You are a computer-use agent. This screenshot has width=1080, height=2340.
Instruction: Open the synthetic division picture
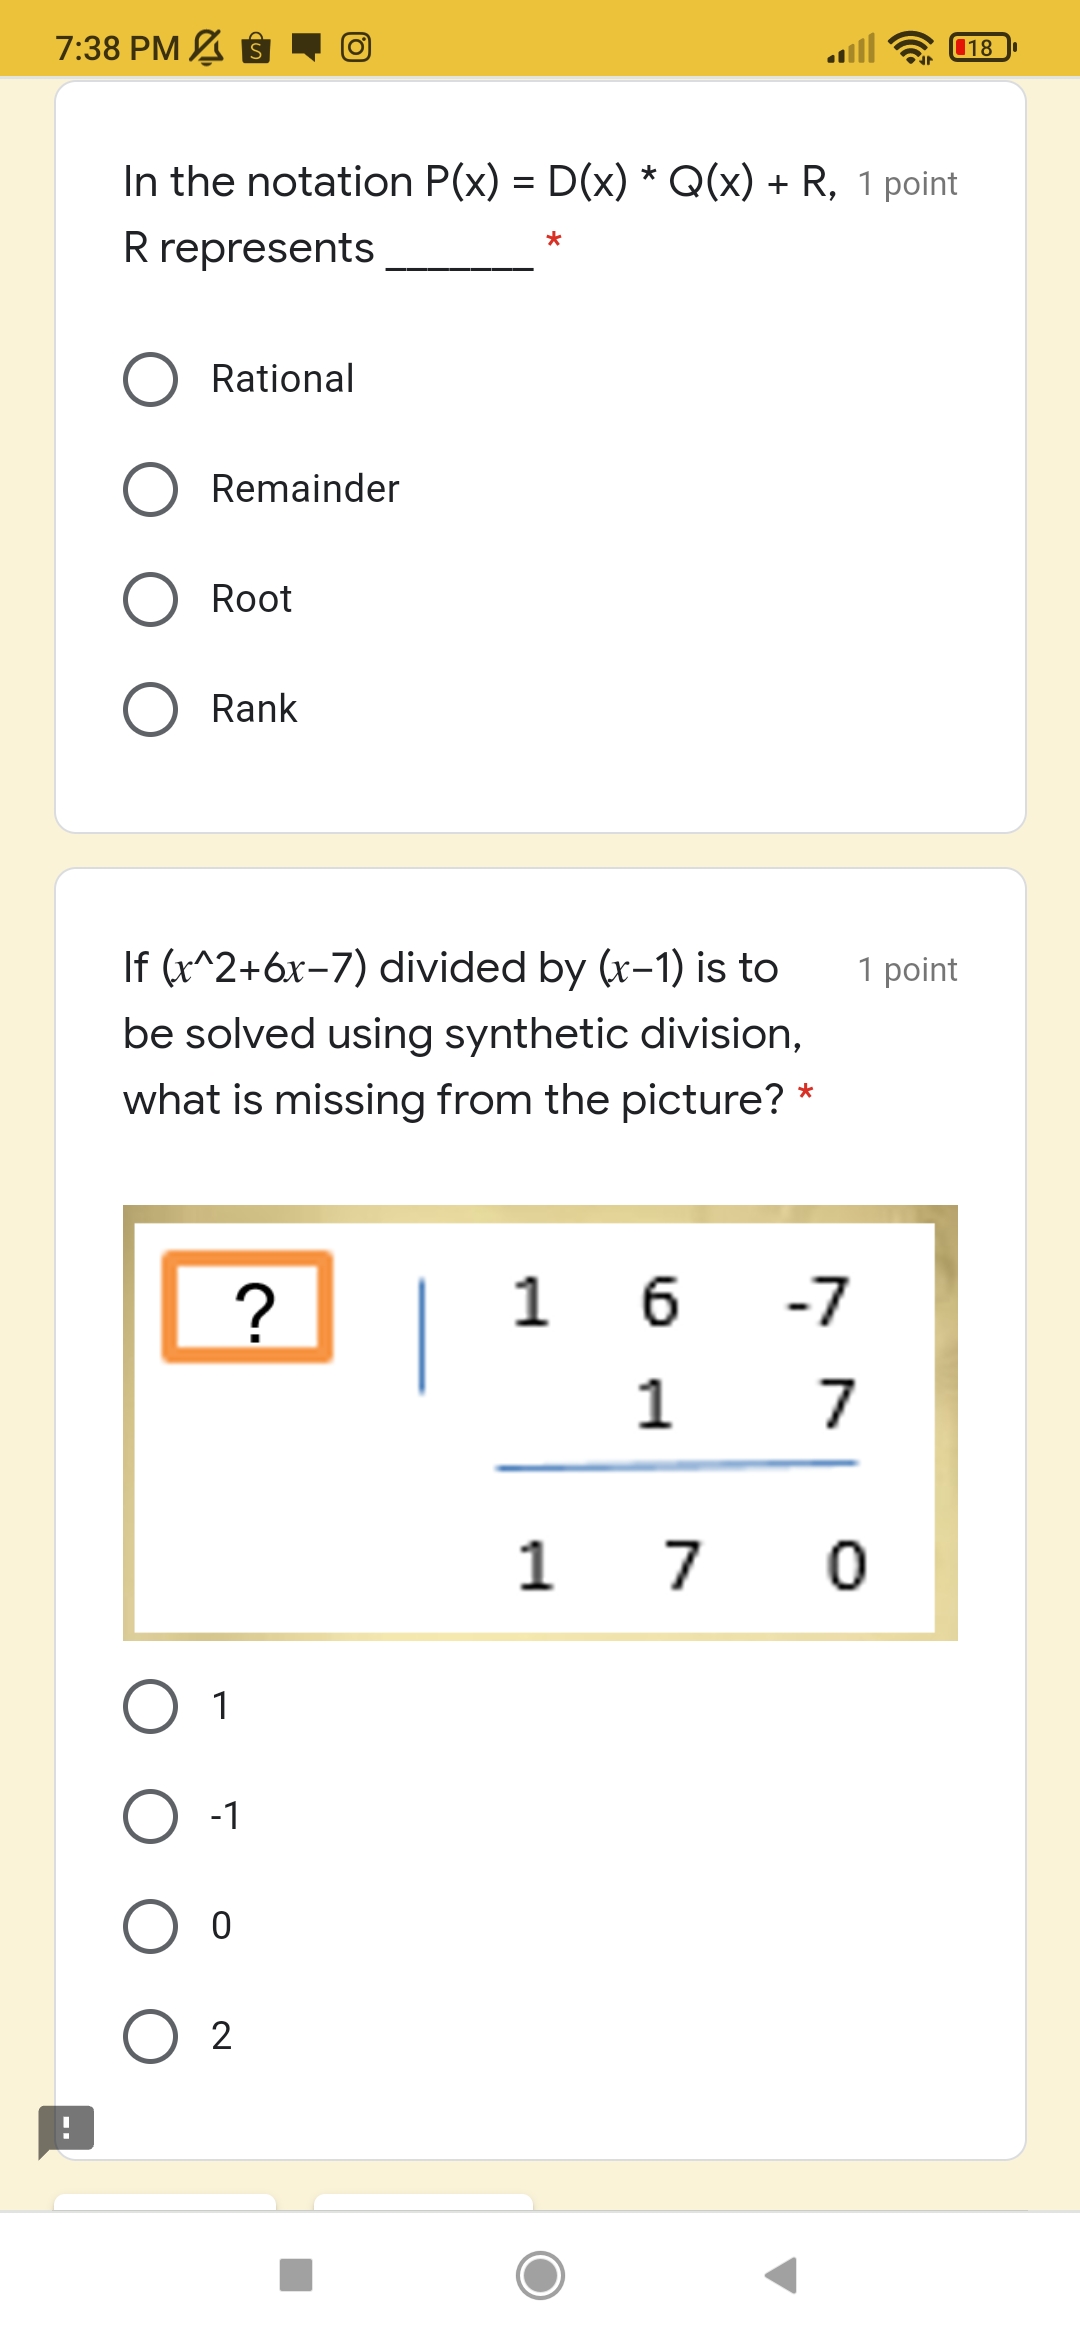[540, 1420]
